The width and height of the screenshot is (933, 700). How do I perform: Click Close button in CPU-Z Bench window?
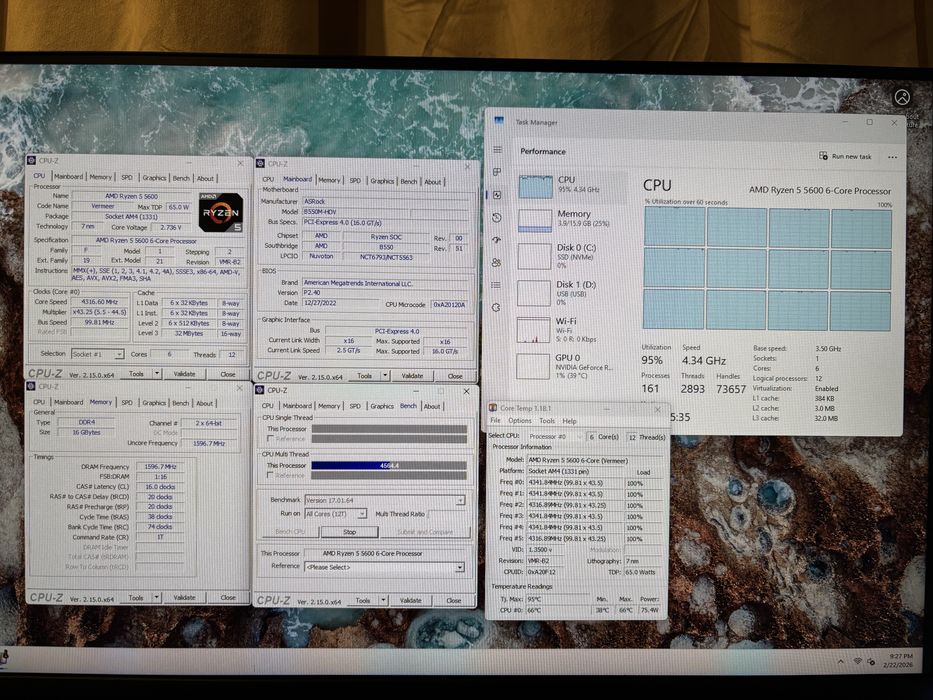453,601
